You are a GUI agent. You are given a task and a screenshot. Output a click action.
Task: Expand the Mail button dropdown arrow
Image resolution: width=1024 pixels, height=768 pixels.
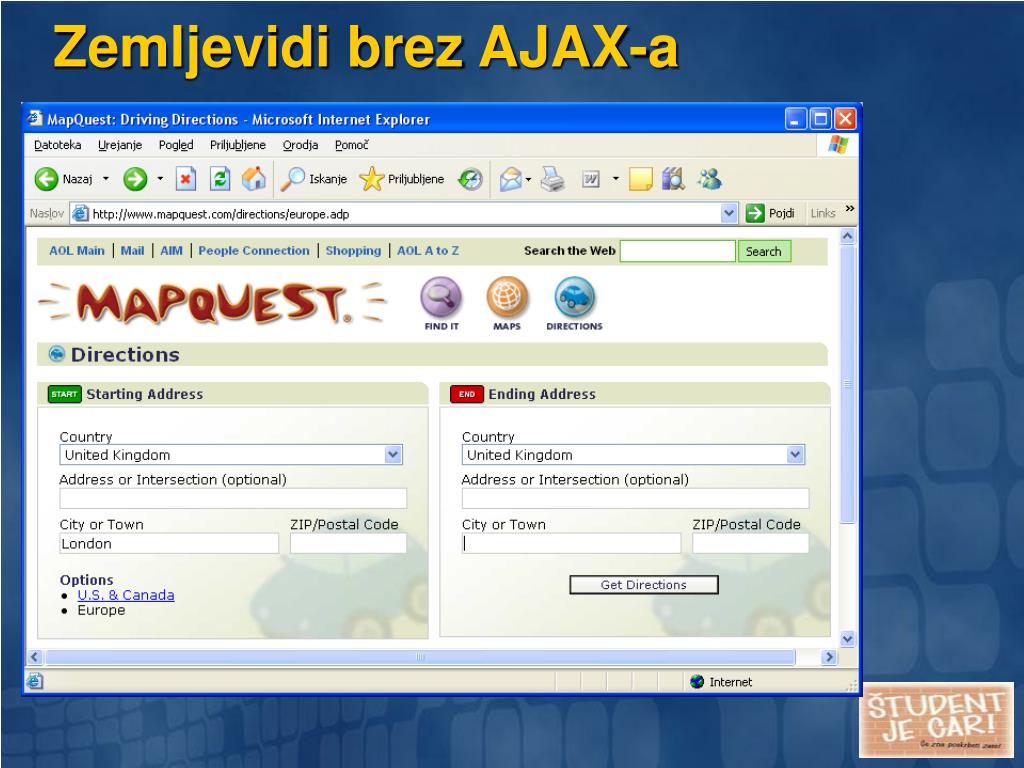pyautogui.click(x=528, y=179)
